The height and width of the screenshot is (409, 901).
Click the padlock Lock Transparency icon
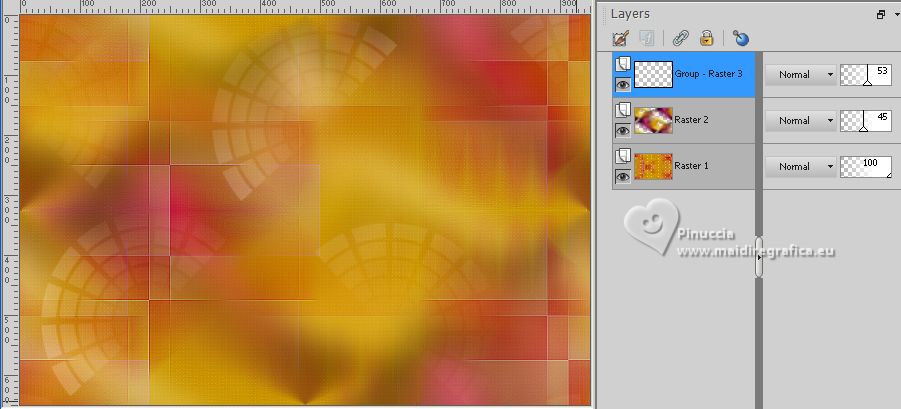click(x=707, y=38)
